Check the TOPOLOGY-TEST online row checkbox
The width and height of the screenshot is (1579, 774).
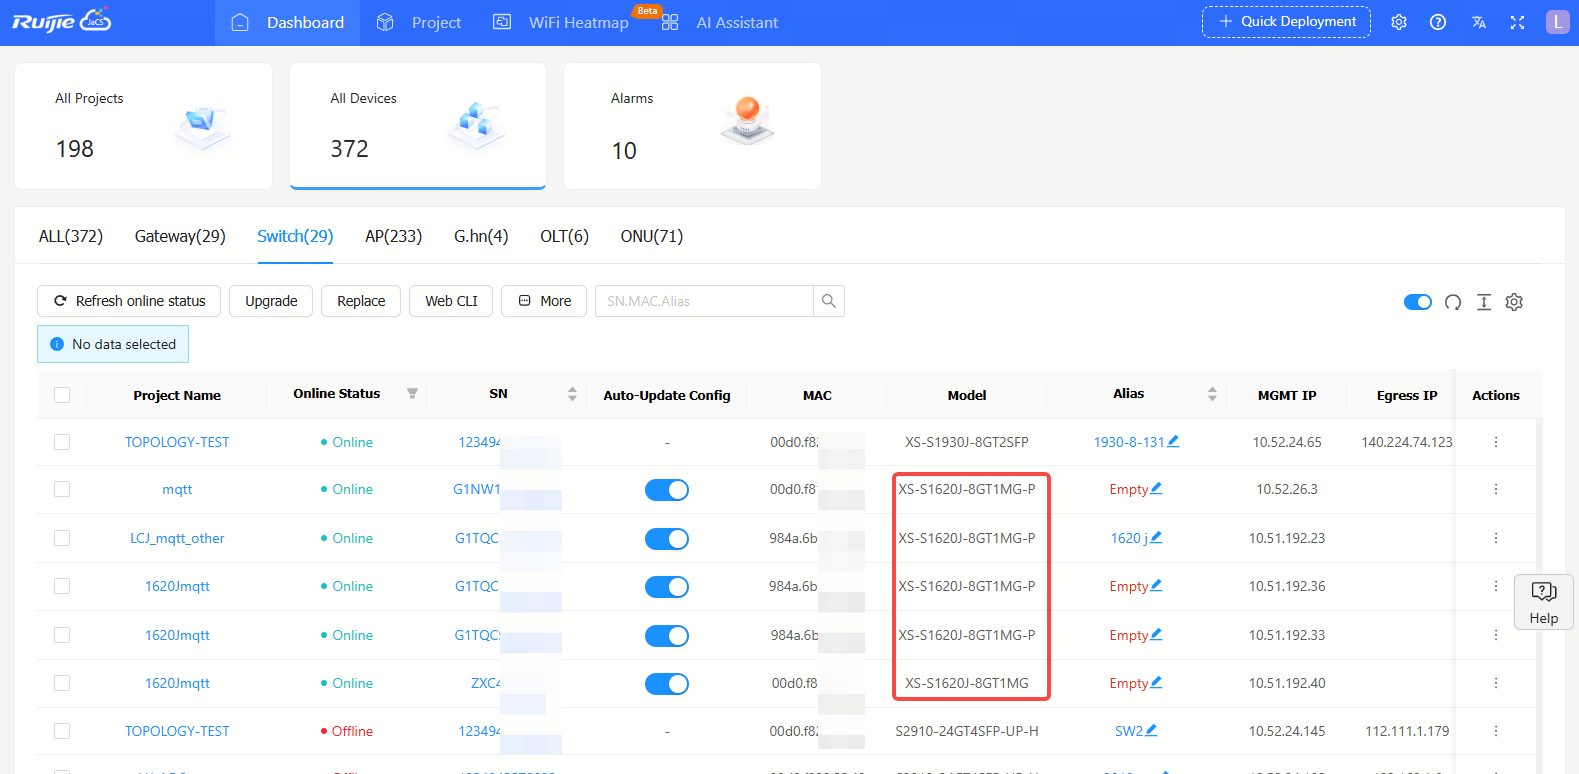(x=62, y=442)
